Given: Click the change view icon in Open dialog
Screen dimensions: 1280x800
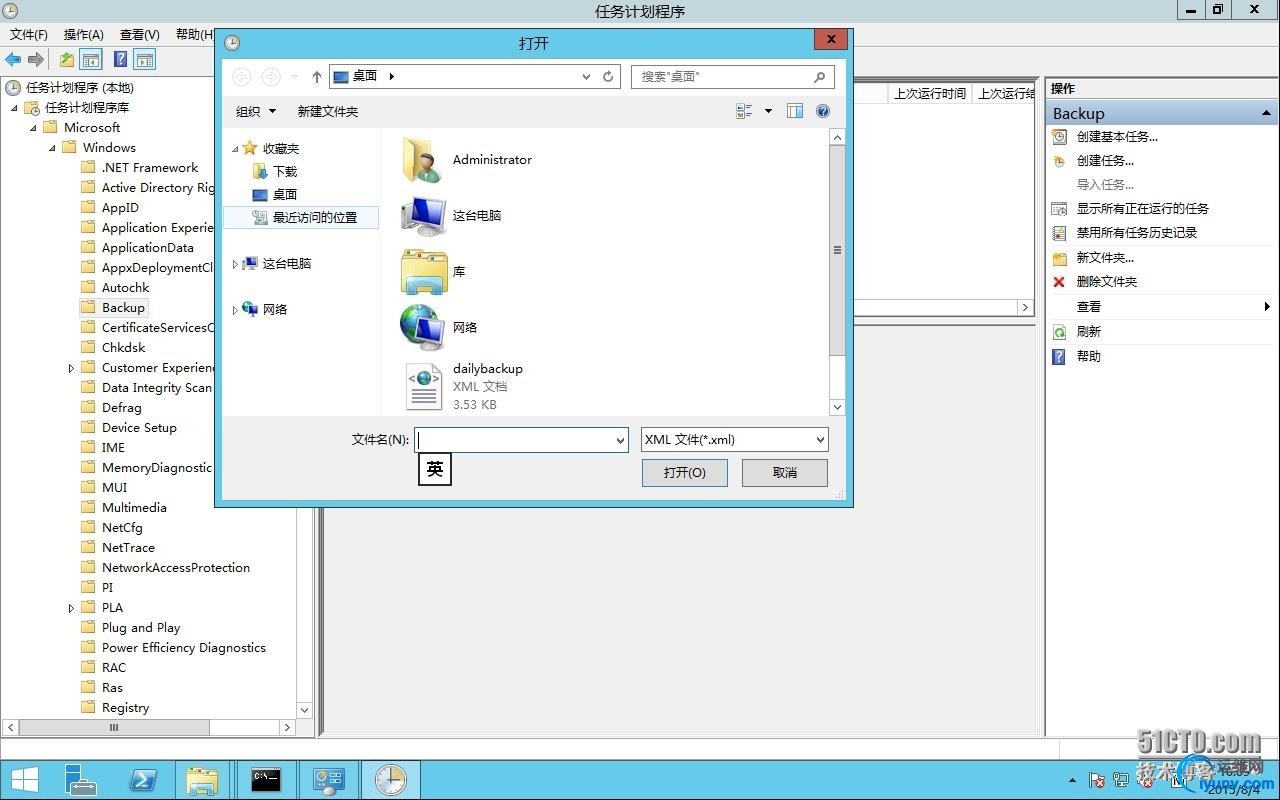Looking at the screenshot, I should (744, 111).
